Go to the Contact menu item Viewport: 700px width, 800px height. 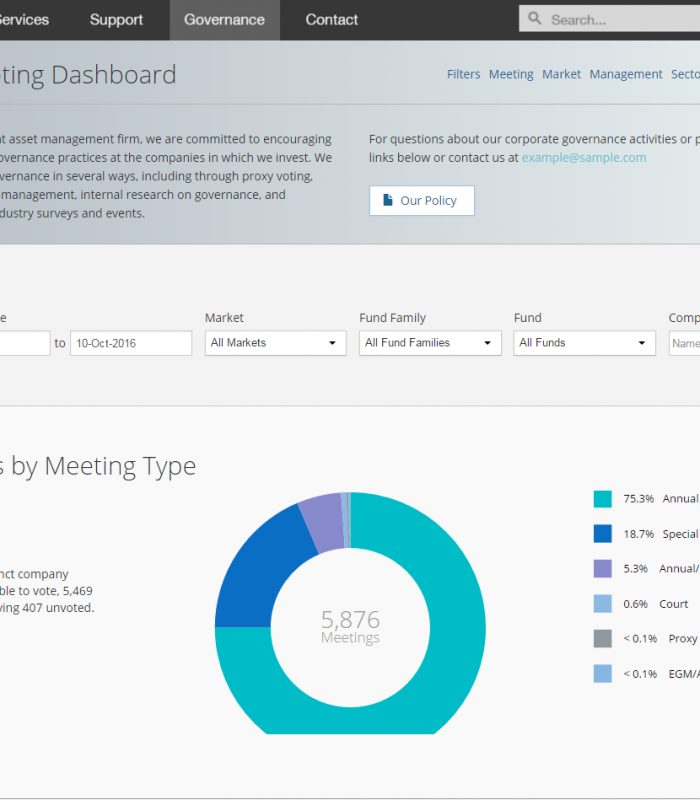pyautogui.click(x=331, y=20)
